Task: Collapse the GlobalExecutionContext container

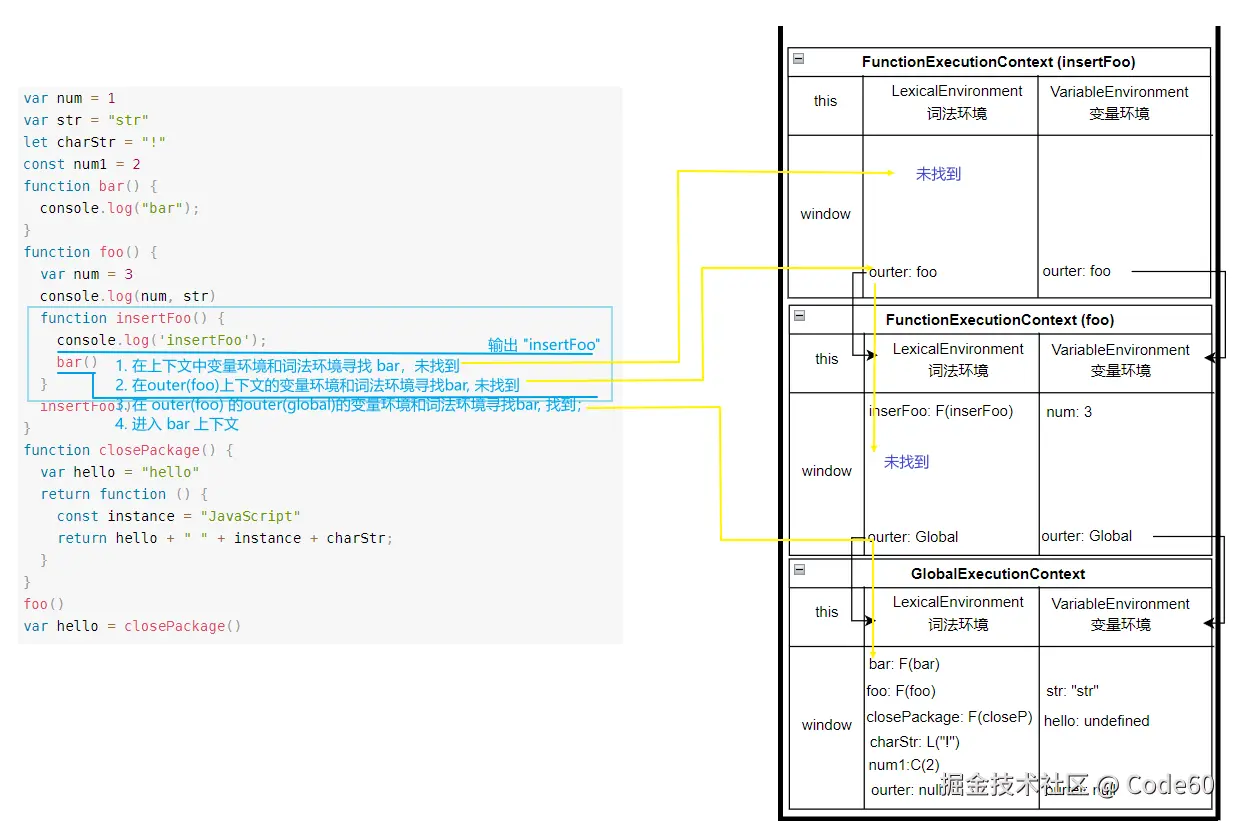Action: click(799, 569)
